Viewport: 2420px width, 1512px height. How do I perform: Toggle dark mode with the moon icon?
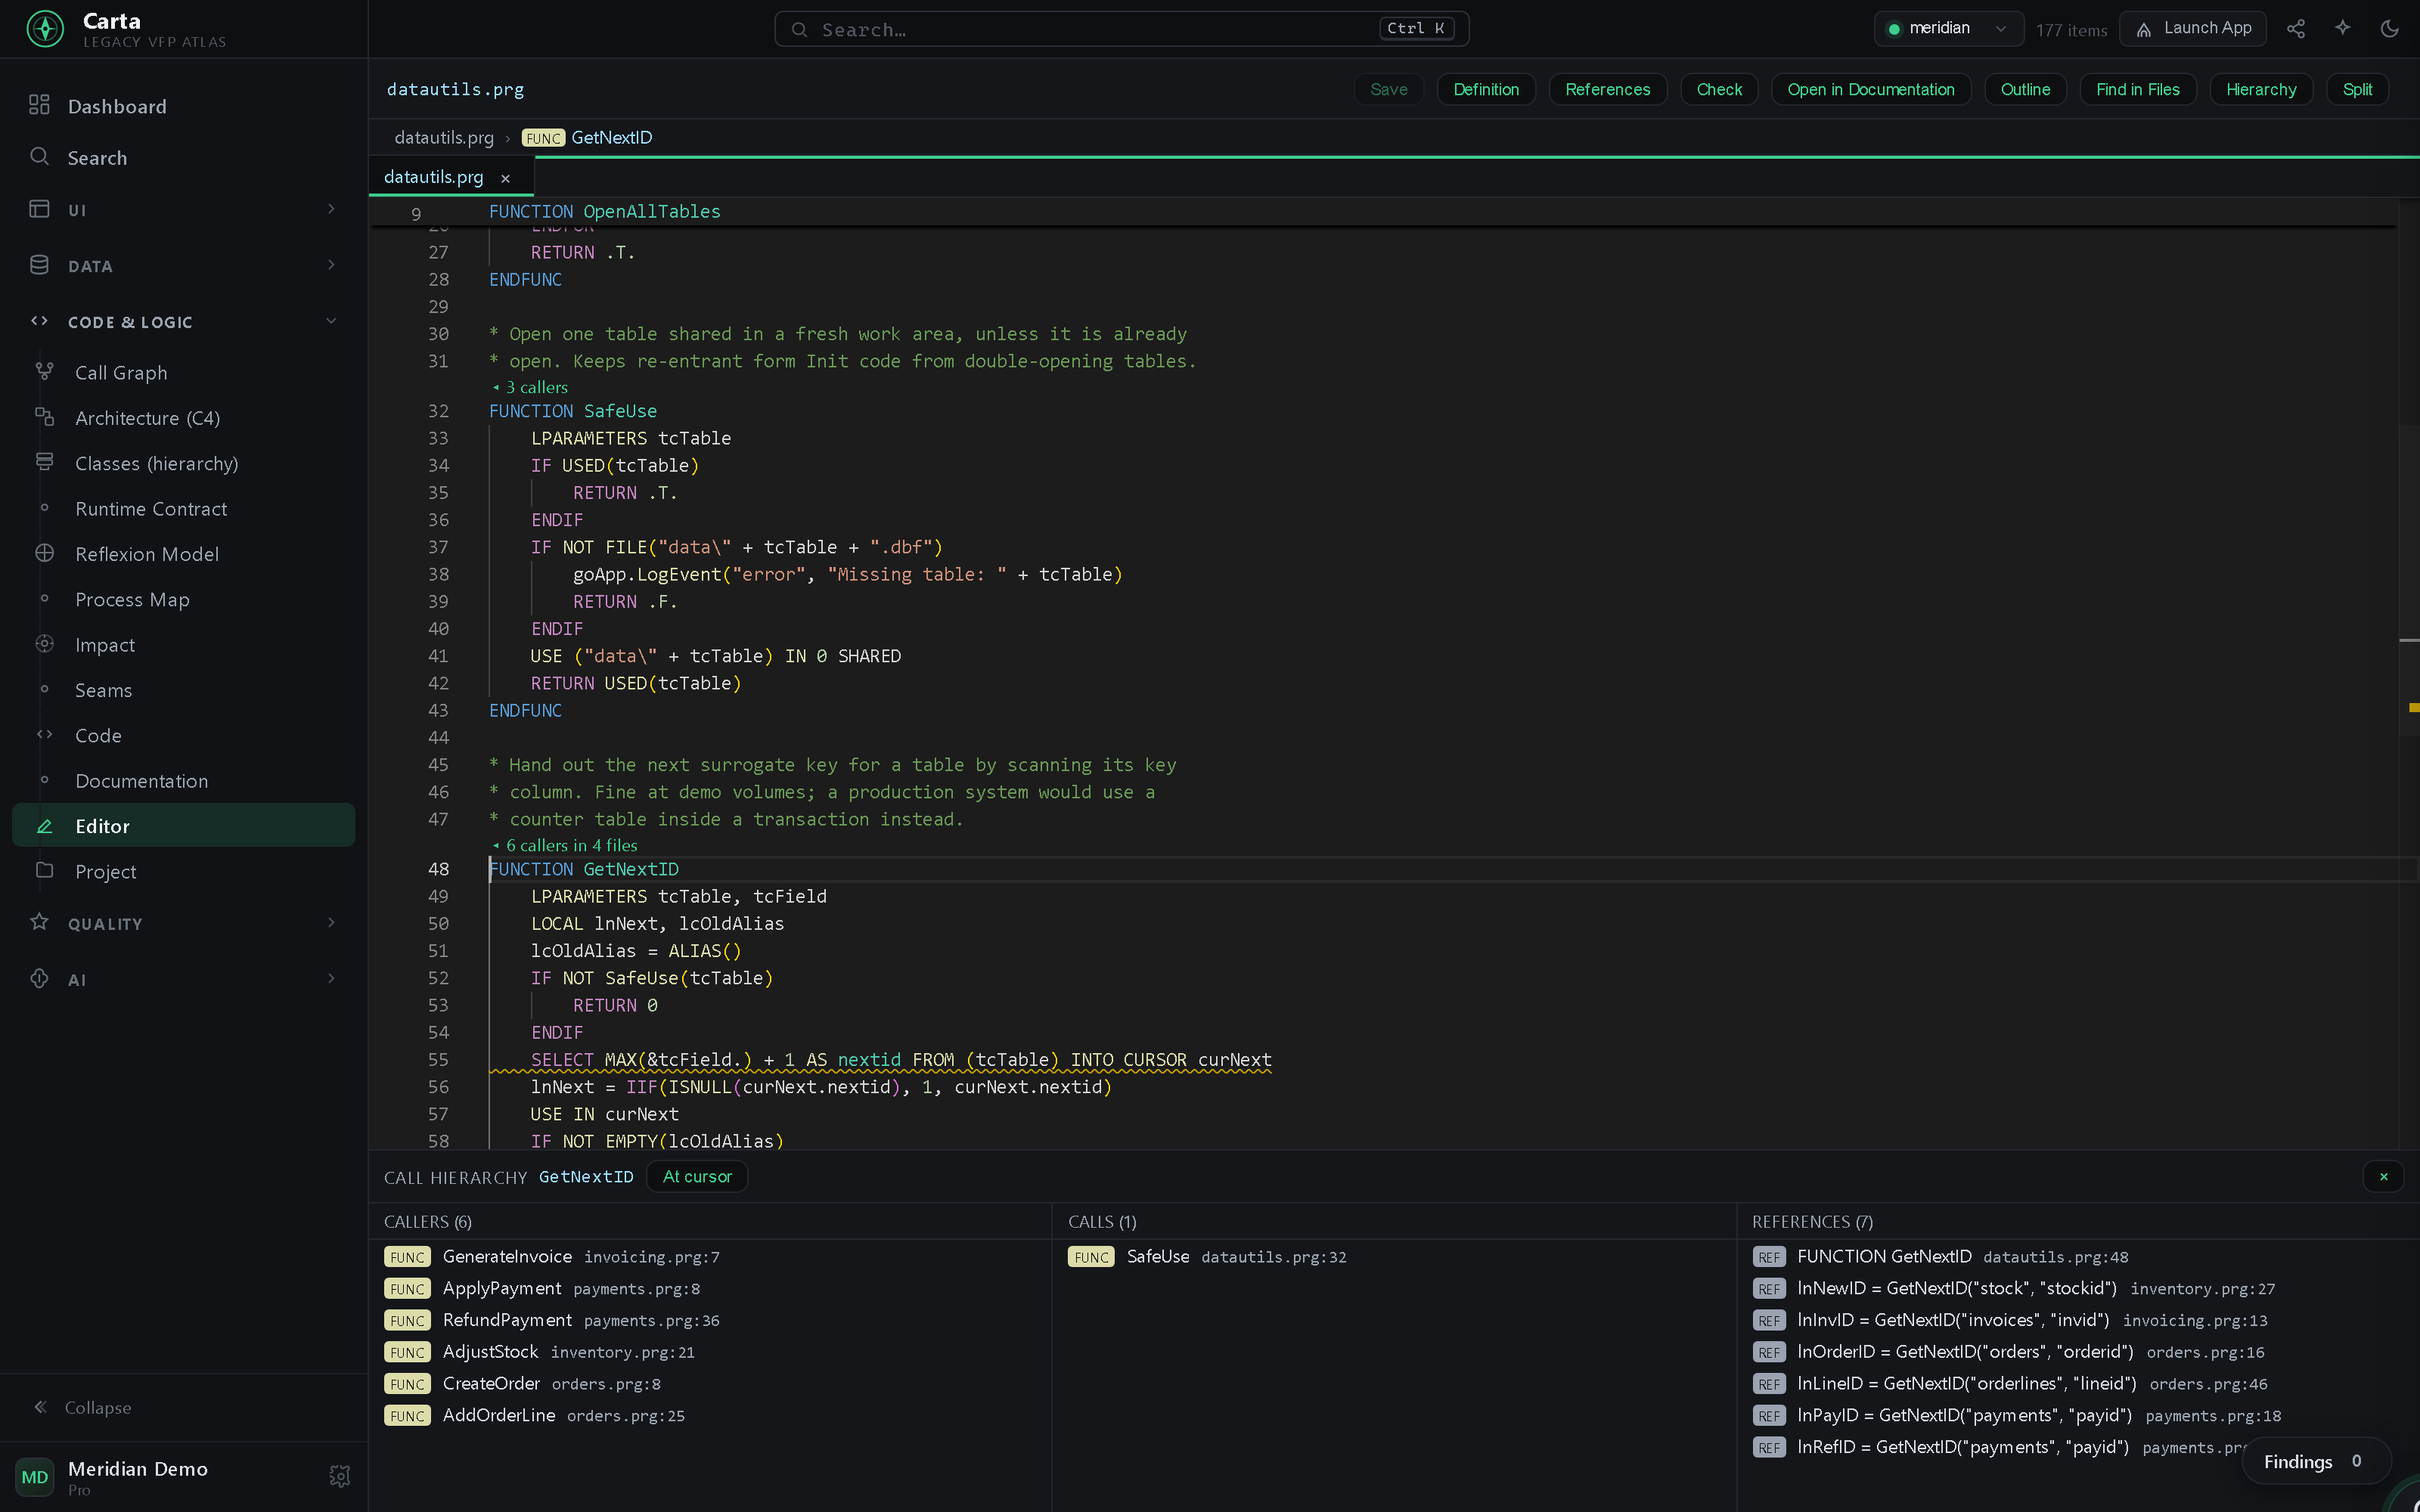point(2390,29)
